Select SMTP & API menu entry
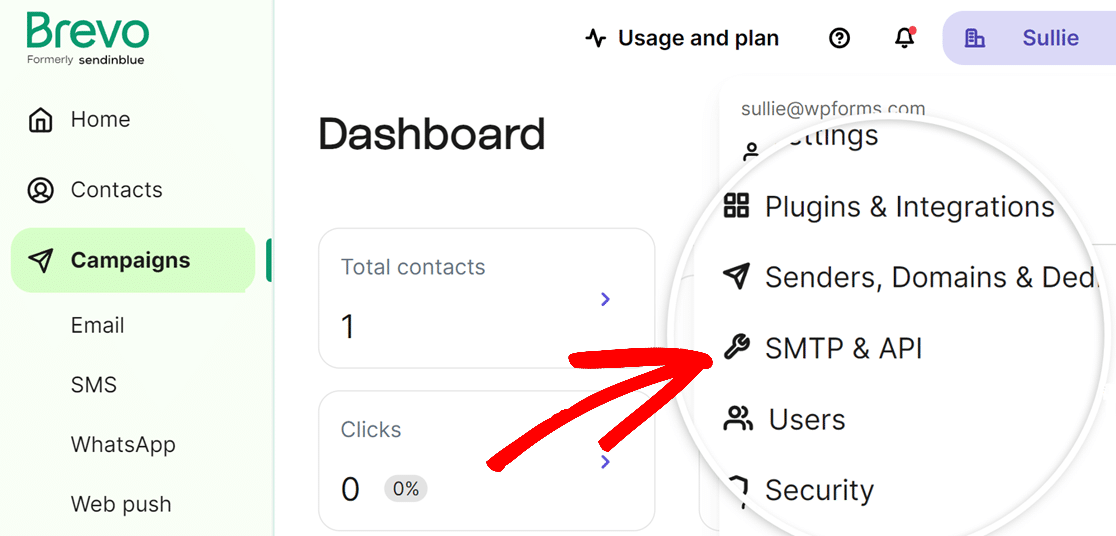Screen dimensions: 1116x536 coord(843,348)
